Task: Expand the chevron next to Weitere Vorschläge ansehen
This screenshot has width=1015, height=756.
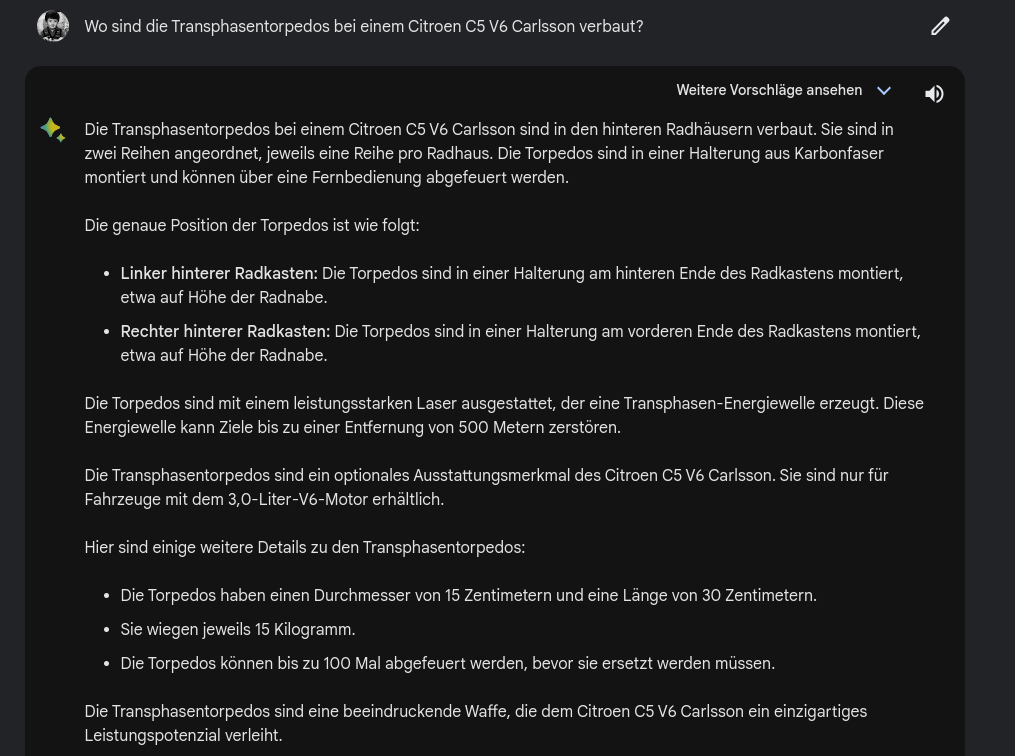Action: 884,91
